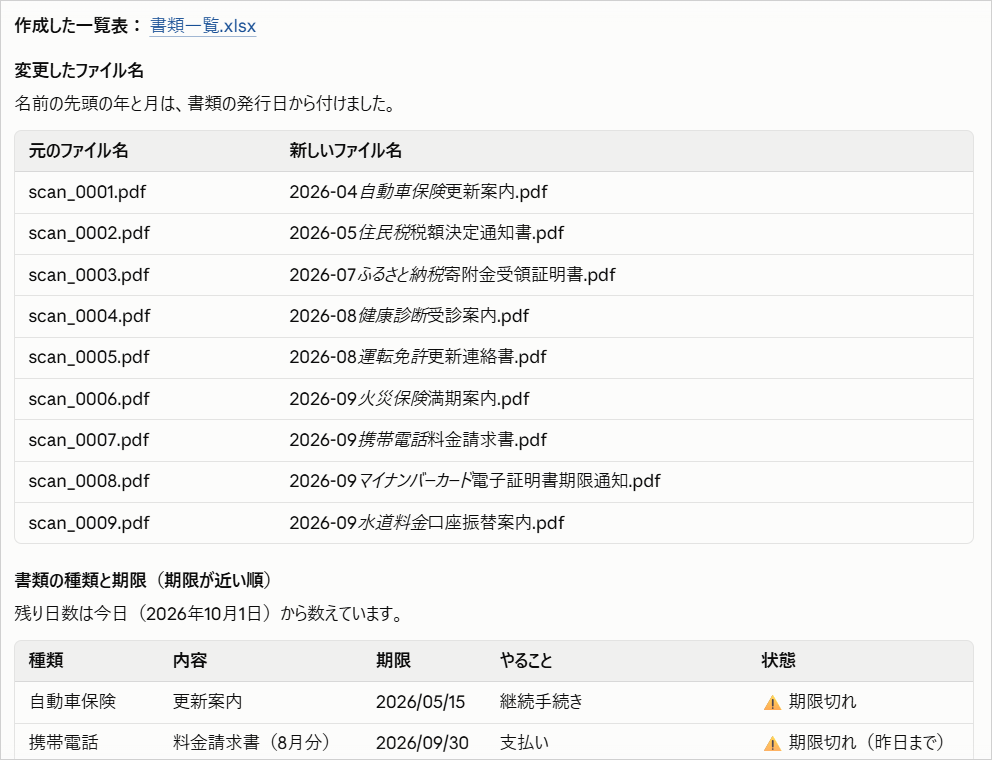Select the 変更したファイル名 heading
This screenshot has width=992, height=760.
pyautogui.click(x=79, y=70)
